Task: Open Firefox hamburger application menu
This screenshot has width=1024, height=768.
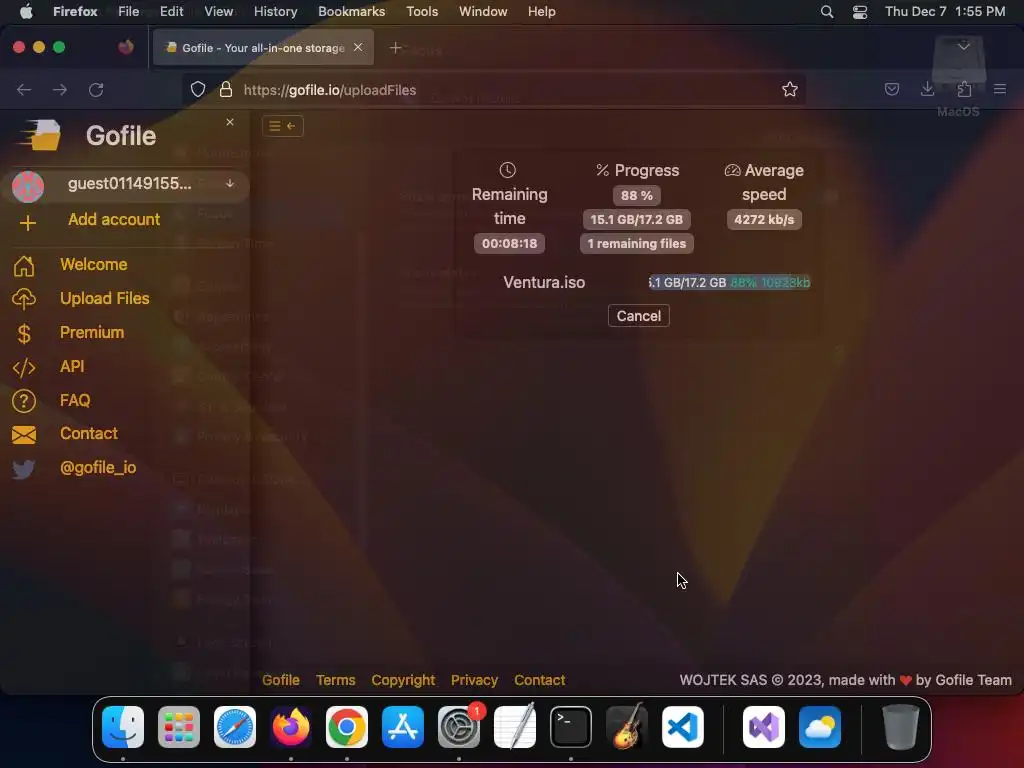Action: pyautogui.click(x=1000, y=89)
